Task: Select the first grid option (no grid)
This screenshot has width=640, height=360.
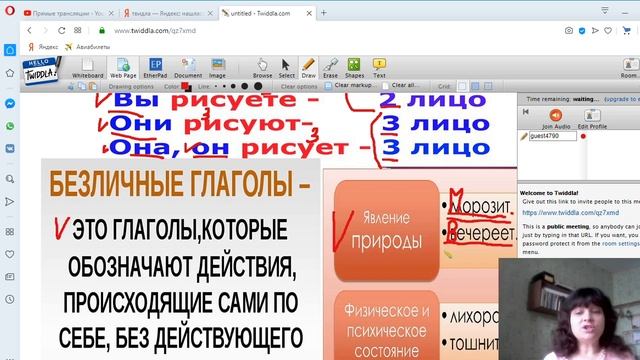Action: [462, 86]
